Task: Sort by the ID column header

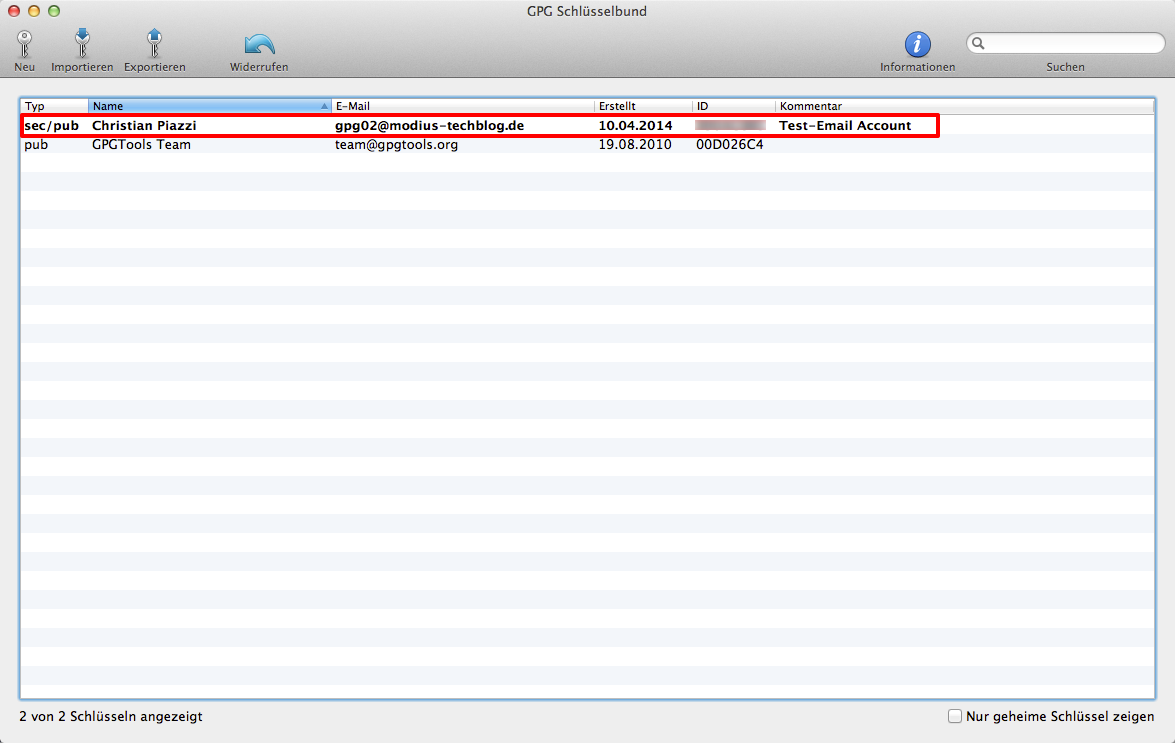Action: (x=734, y=106)
